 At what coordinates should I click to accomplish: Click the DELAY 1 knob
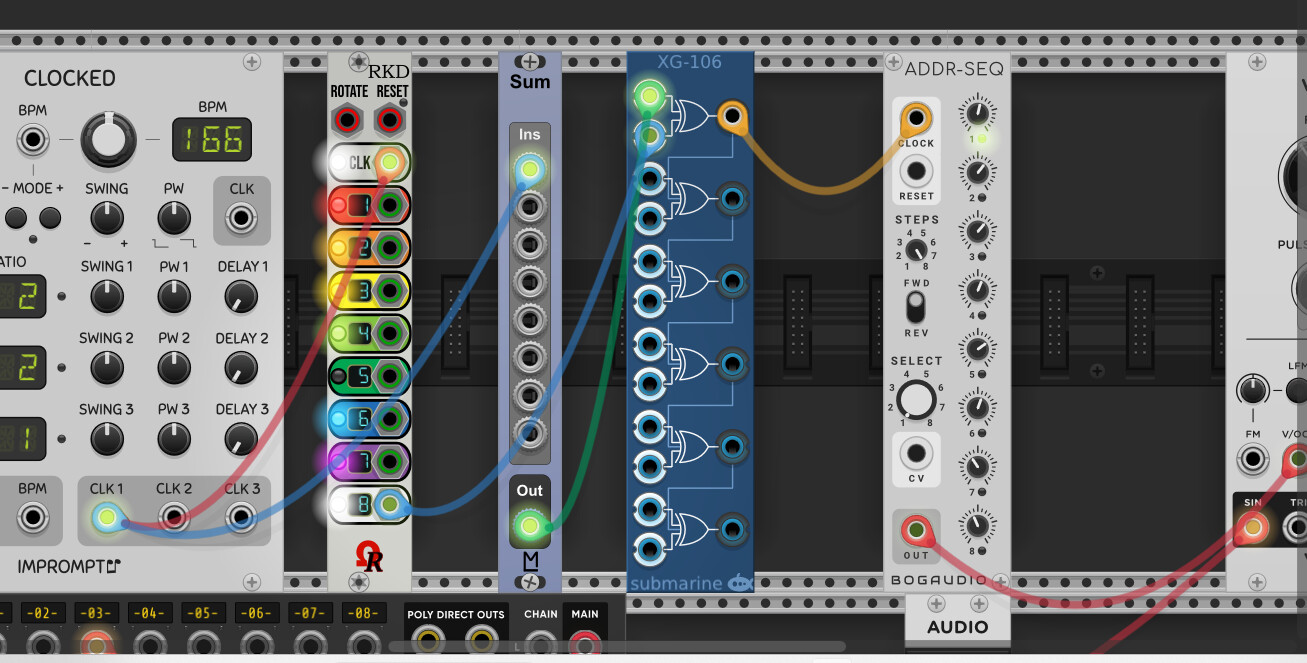pos(241,296)
